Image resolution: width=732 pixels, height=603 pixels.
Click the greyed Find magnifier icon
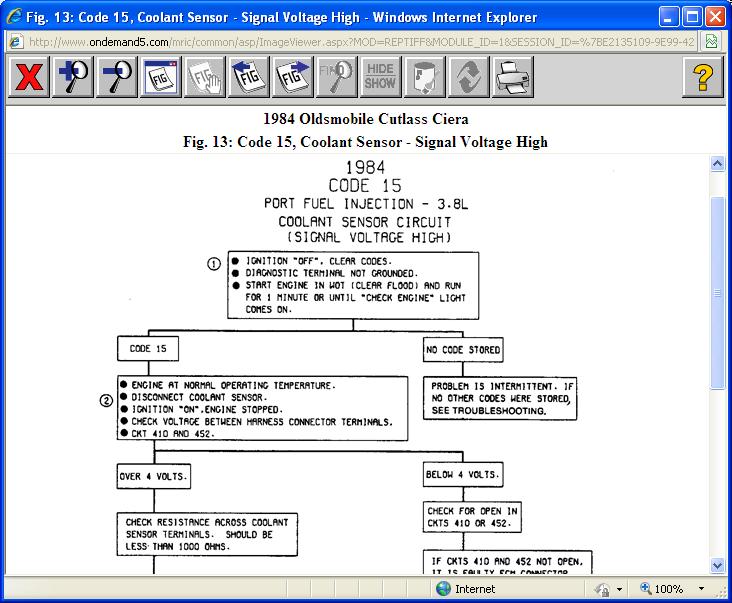336,77
